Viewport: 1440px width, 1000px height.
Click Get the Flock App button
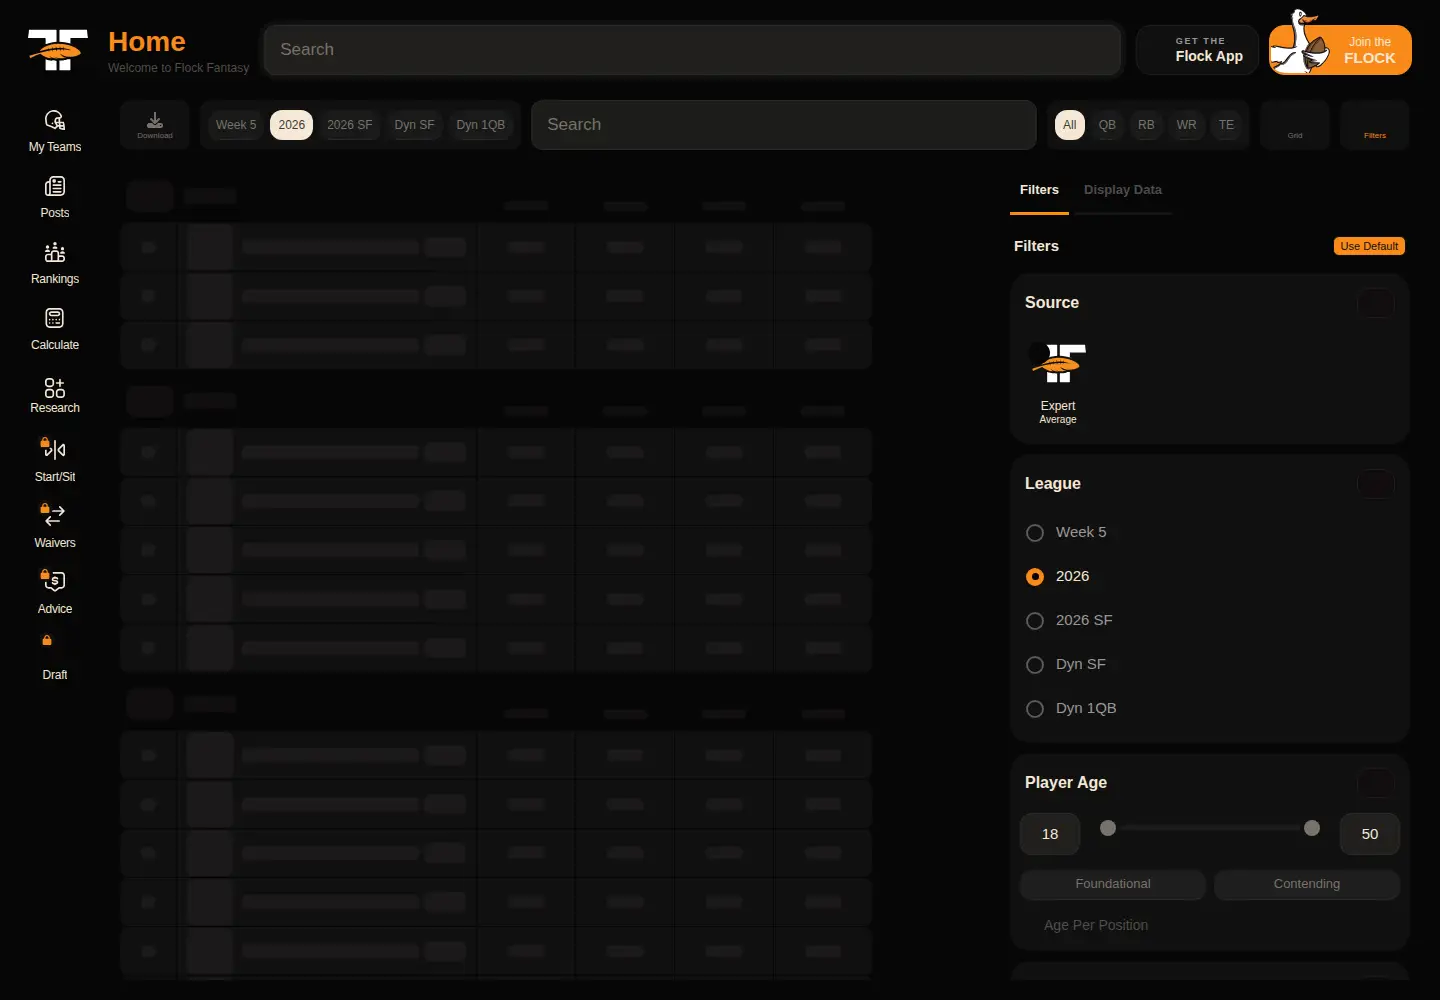pos(1197,50)
